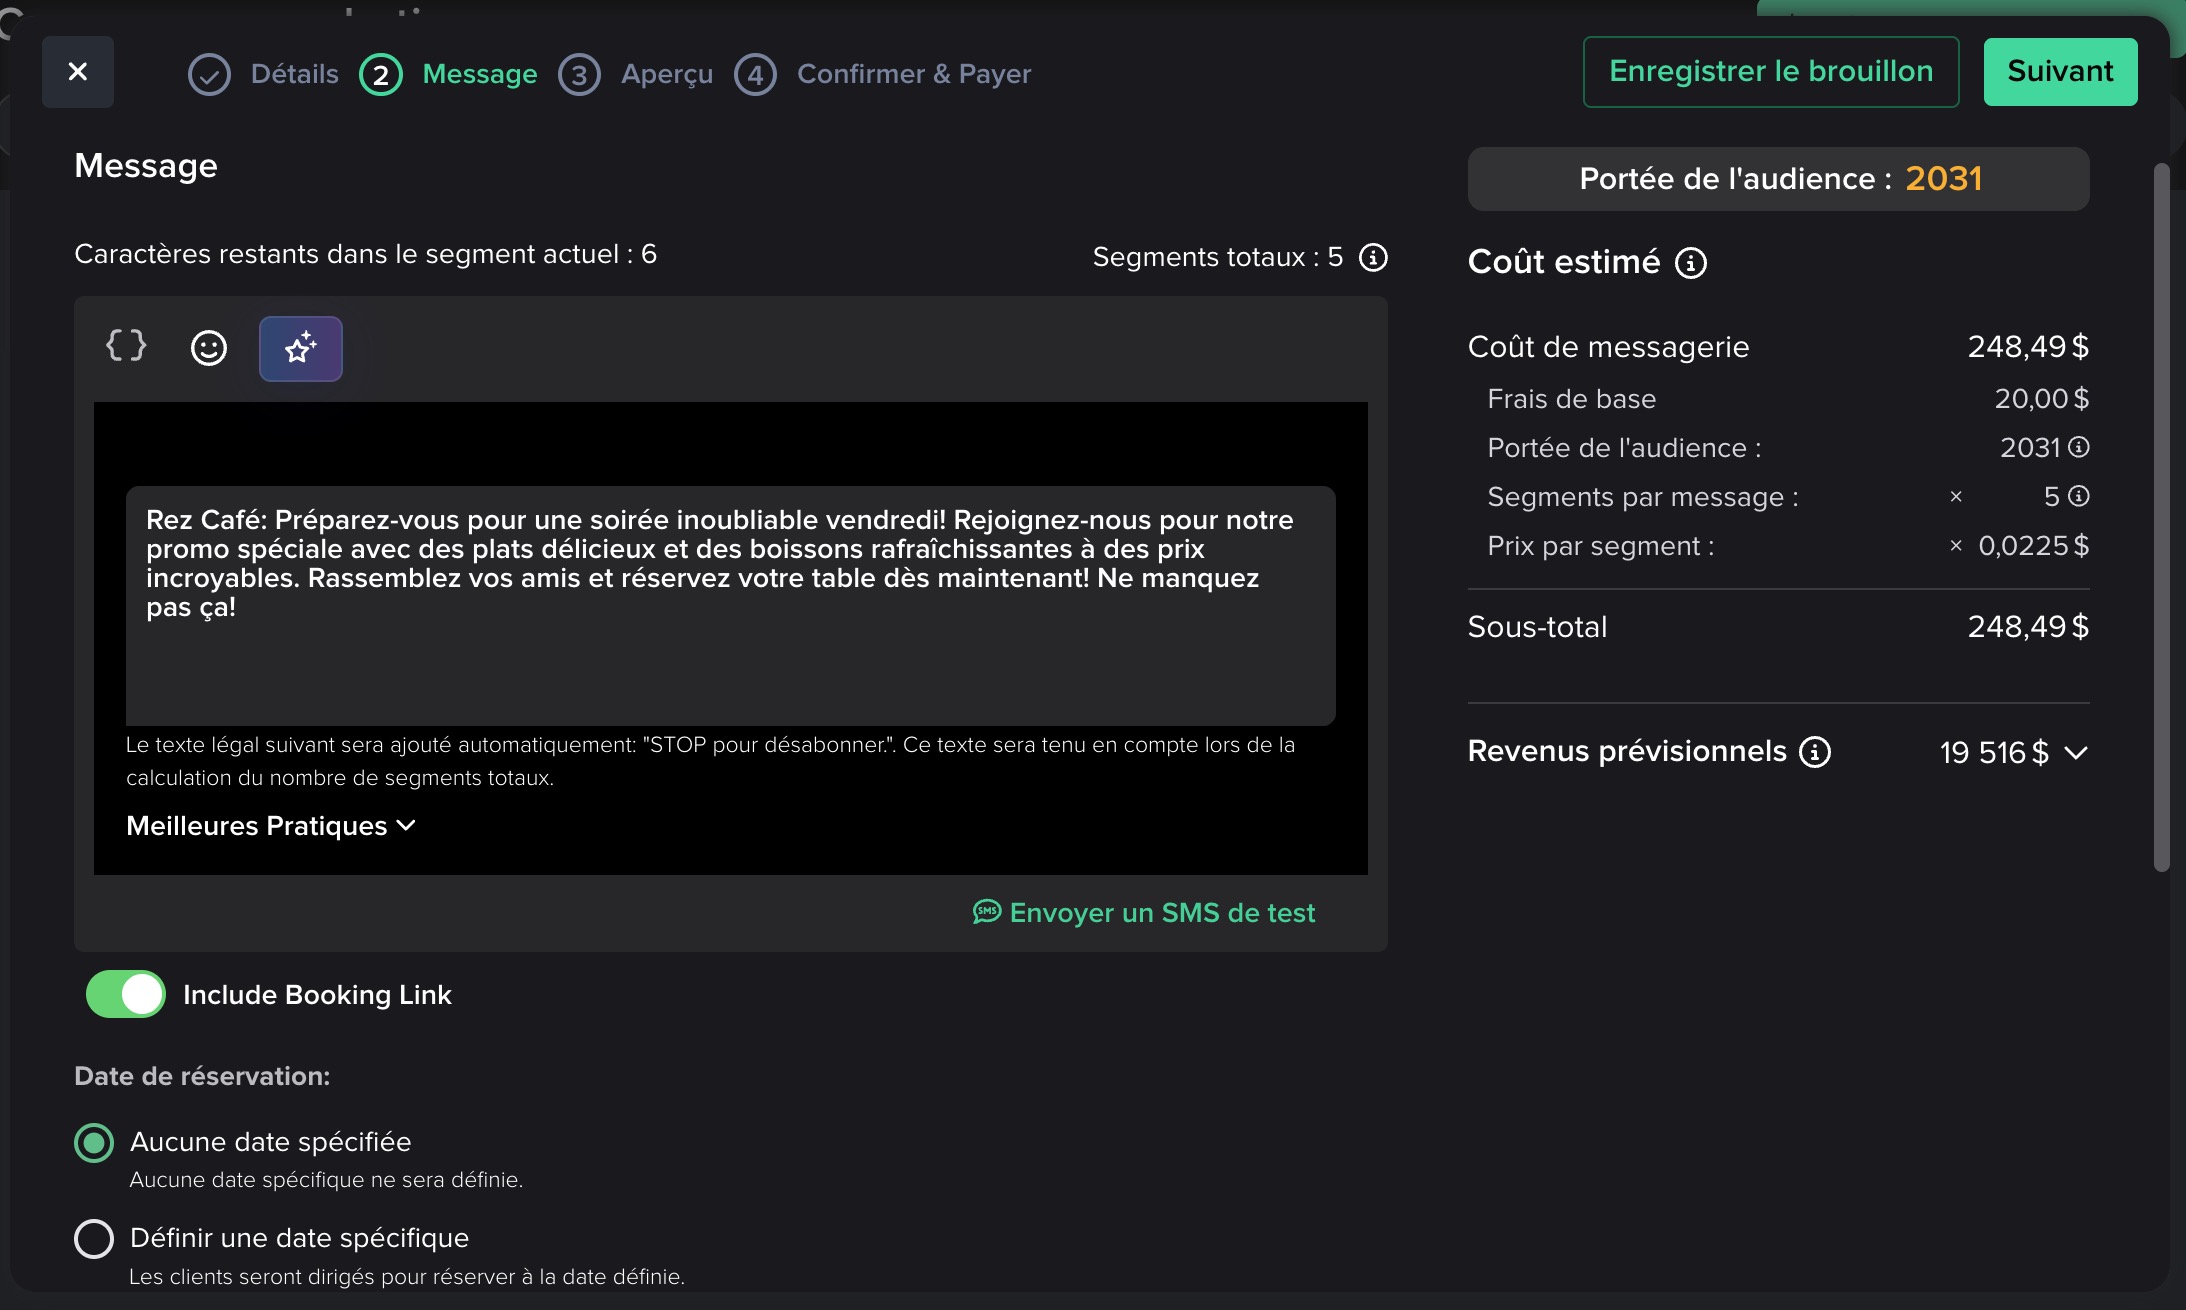Click info icon beside Coût estimé
The height and width of the screenshot is (1310, 2186).
1690,263
